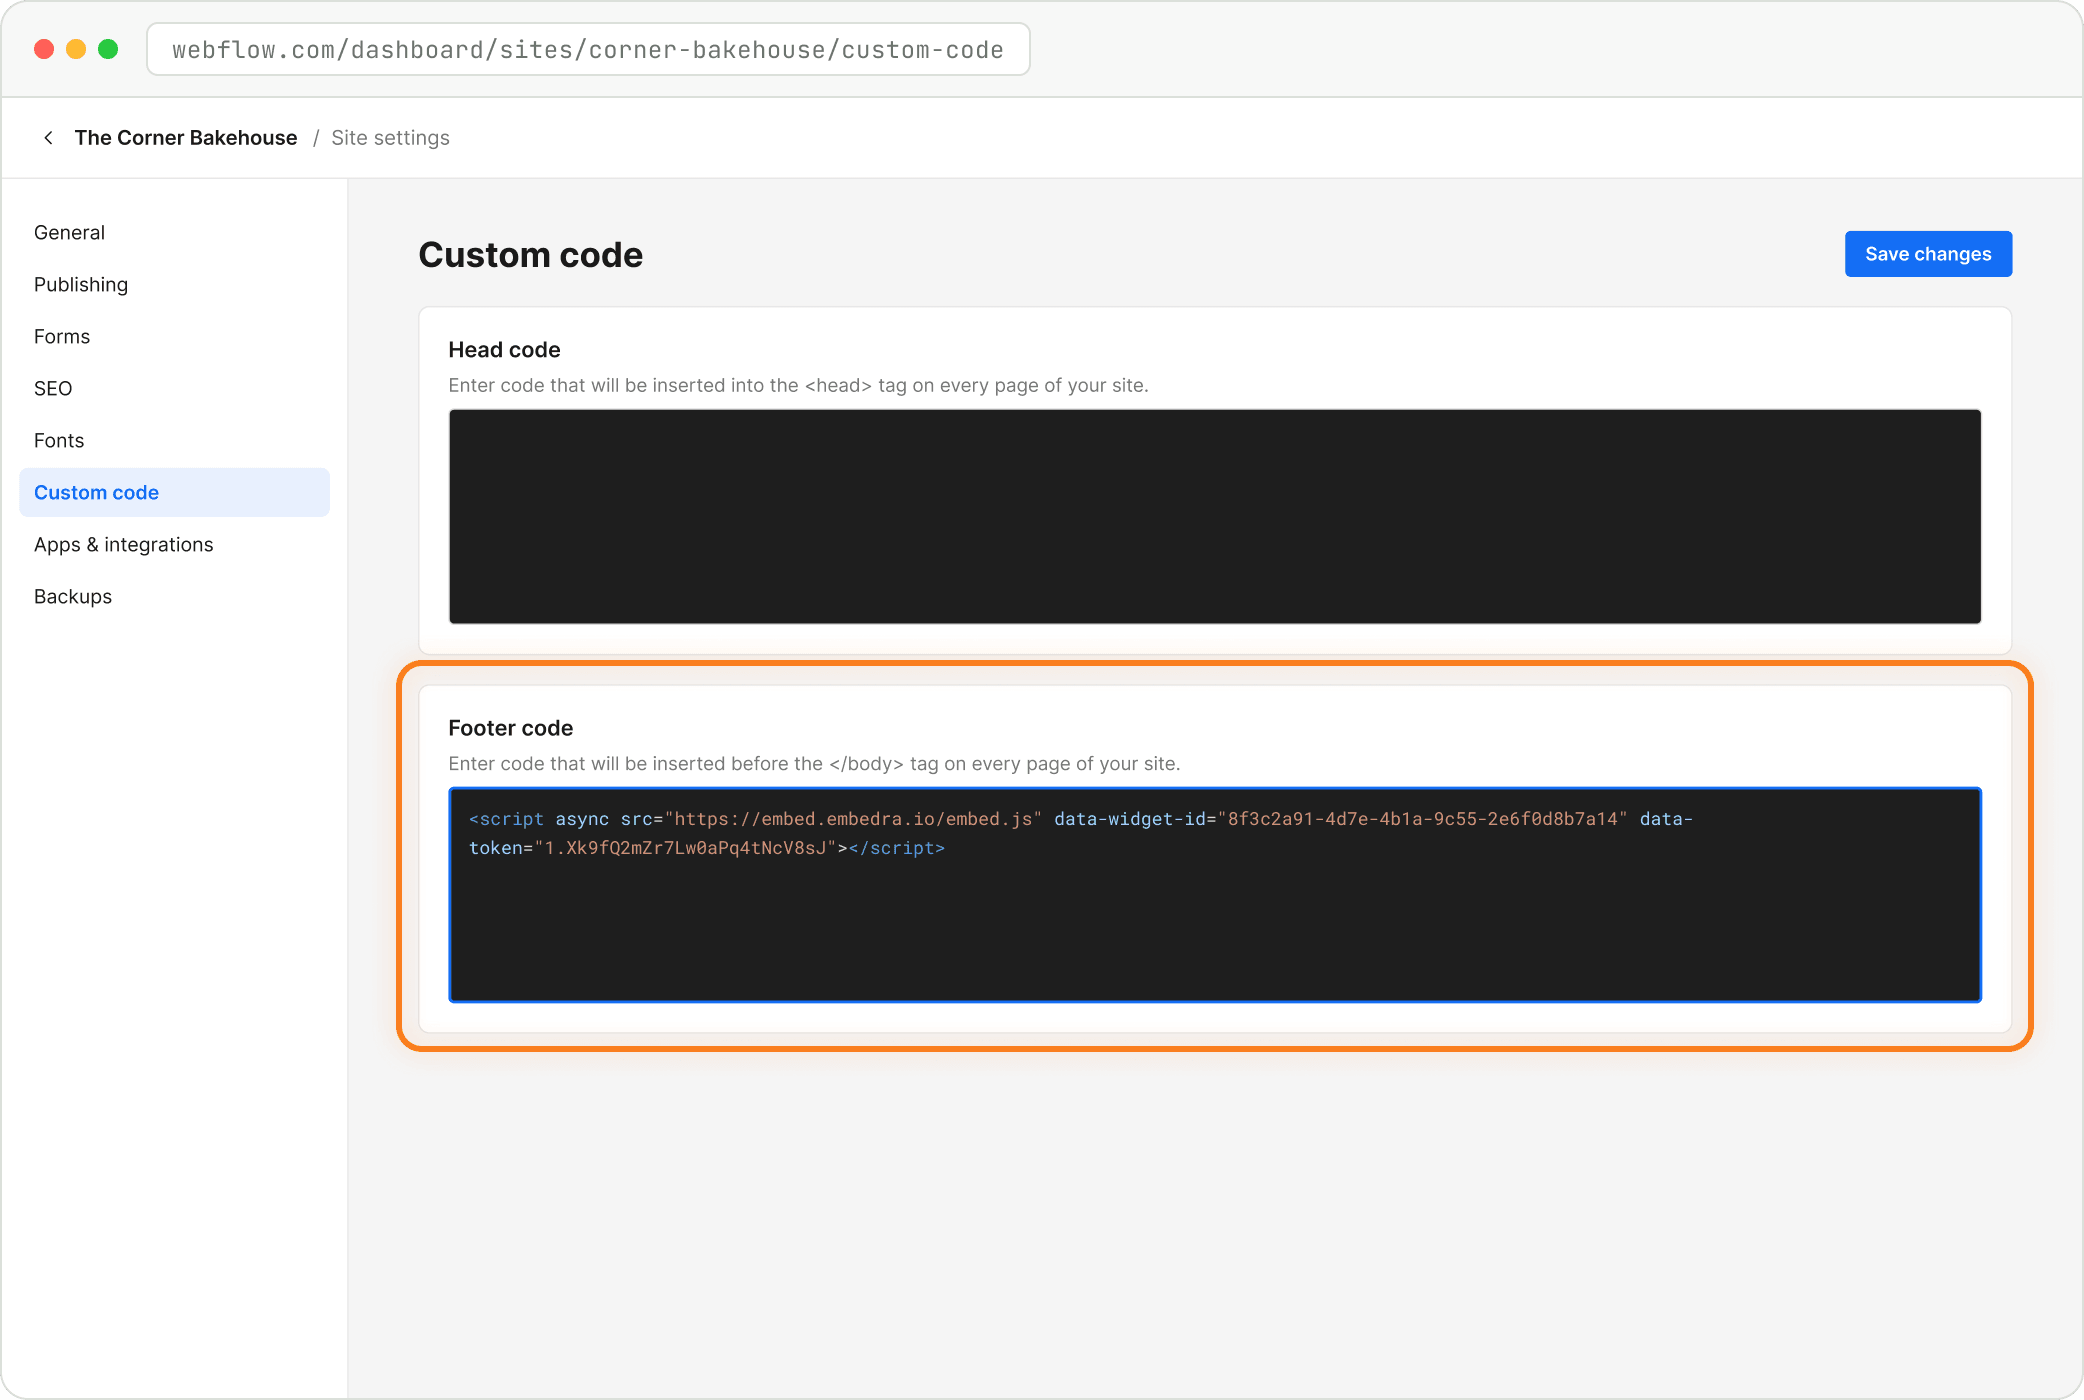Click inside the Footer code editor

coord(1214,895)
